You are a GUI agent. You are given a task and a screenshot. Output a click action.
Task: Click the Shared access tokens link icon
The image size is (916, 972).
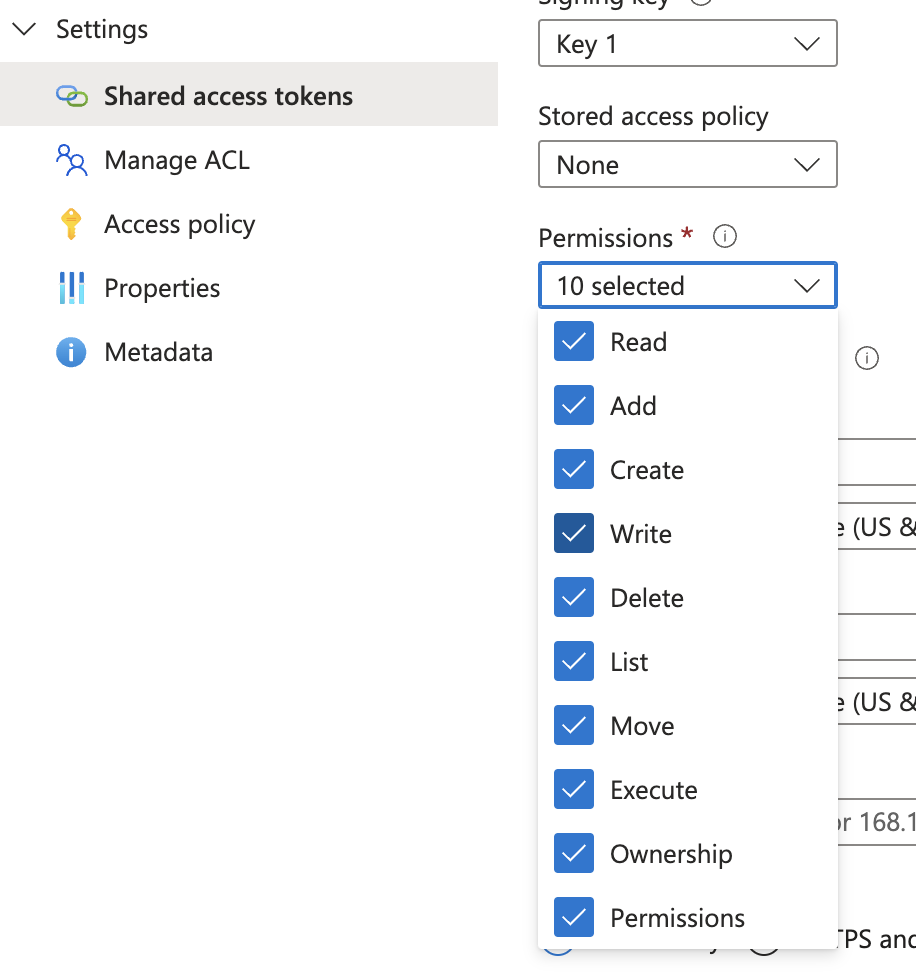coord(73,95)
